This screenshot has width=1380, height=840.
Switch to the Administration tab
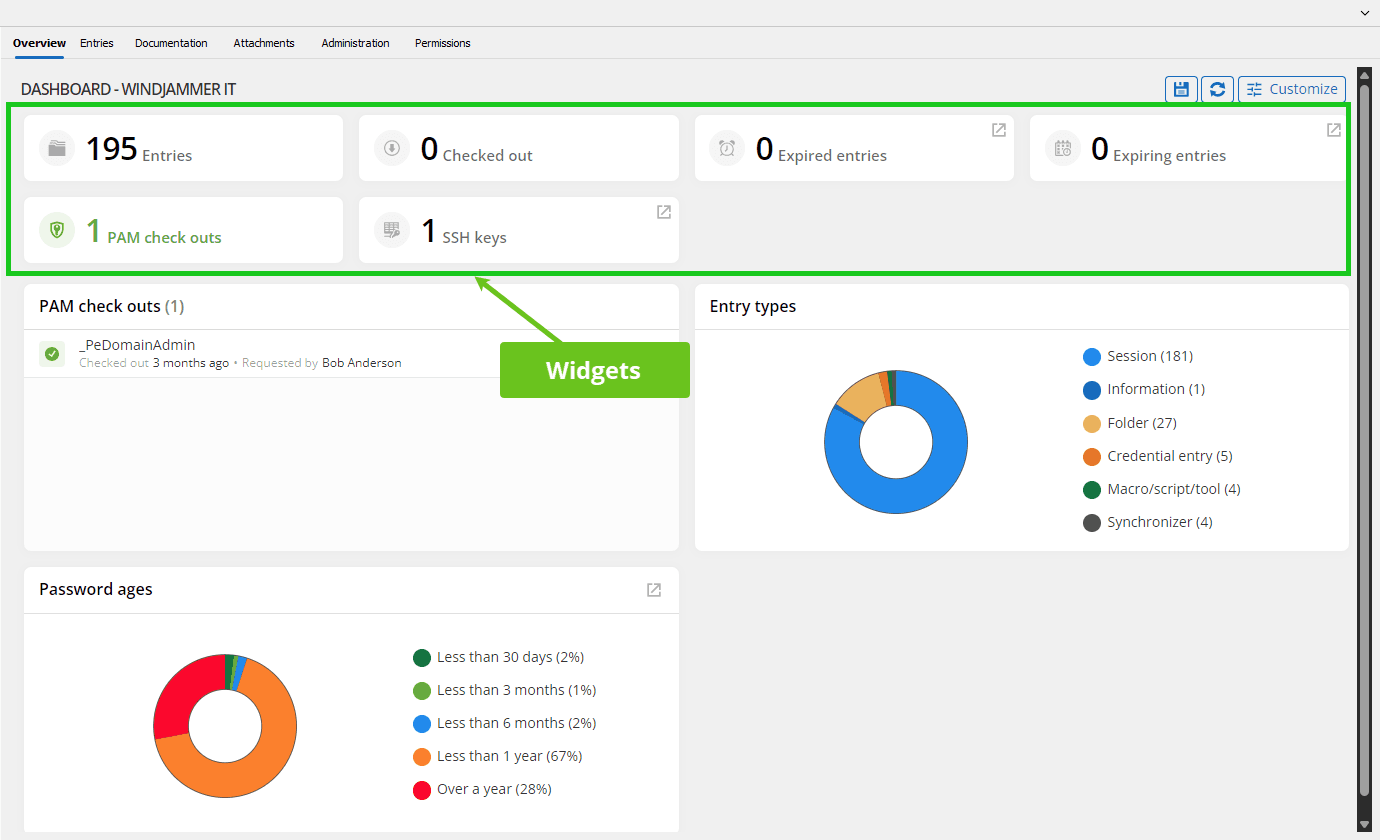pyautogui.click(x=355, y=43)
